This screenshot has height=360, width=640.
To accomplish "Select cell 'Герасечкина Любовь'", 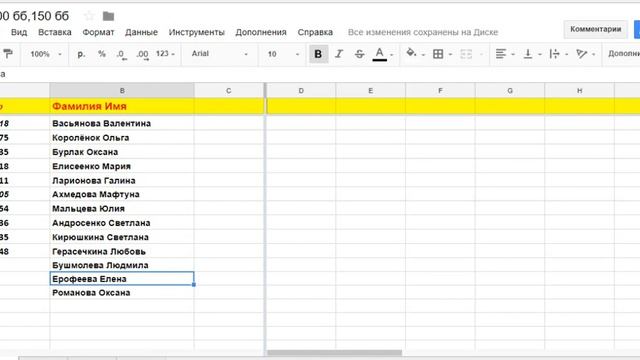I will [x=122, y=251].
